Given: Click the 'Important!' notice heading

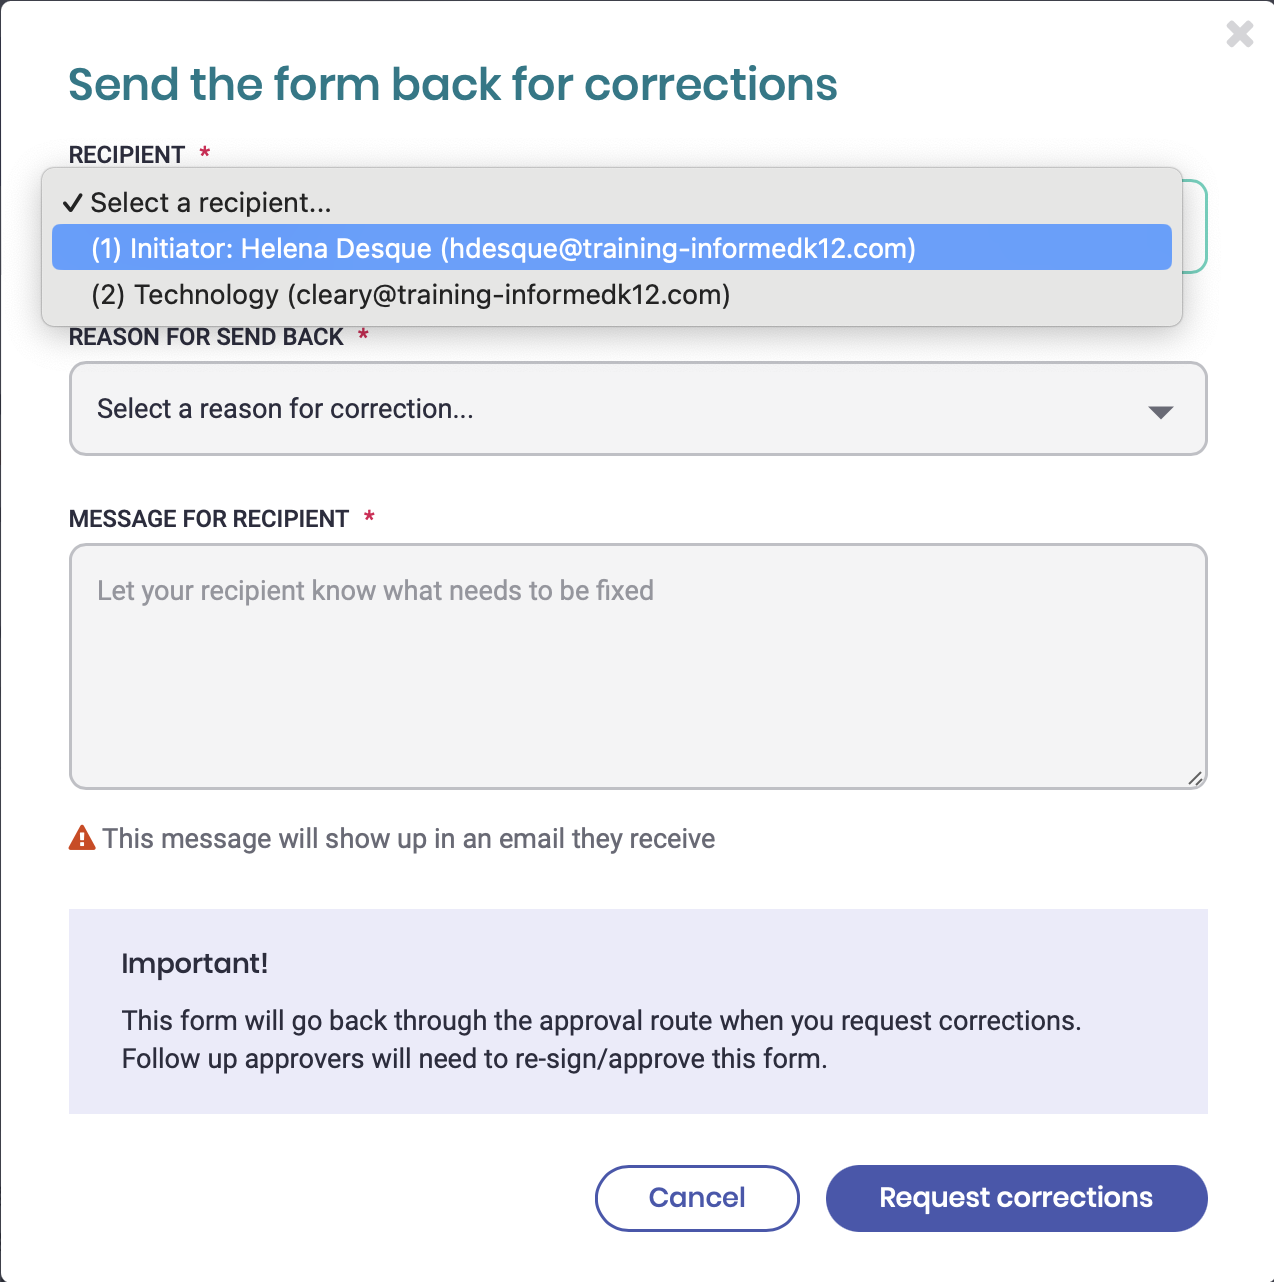Looking at the screenshot, I should (x=195, y=963).
